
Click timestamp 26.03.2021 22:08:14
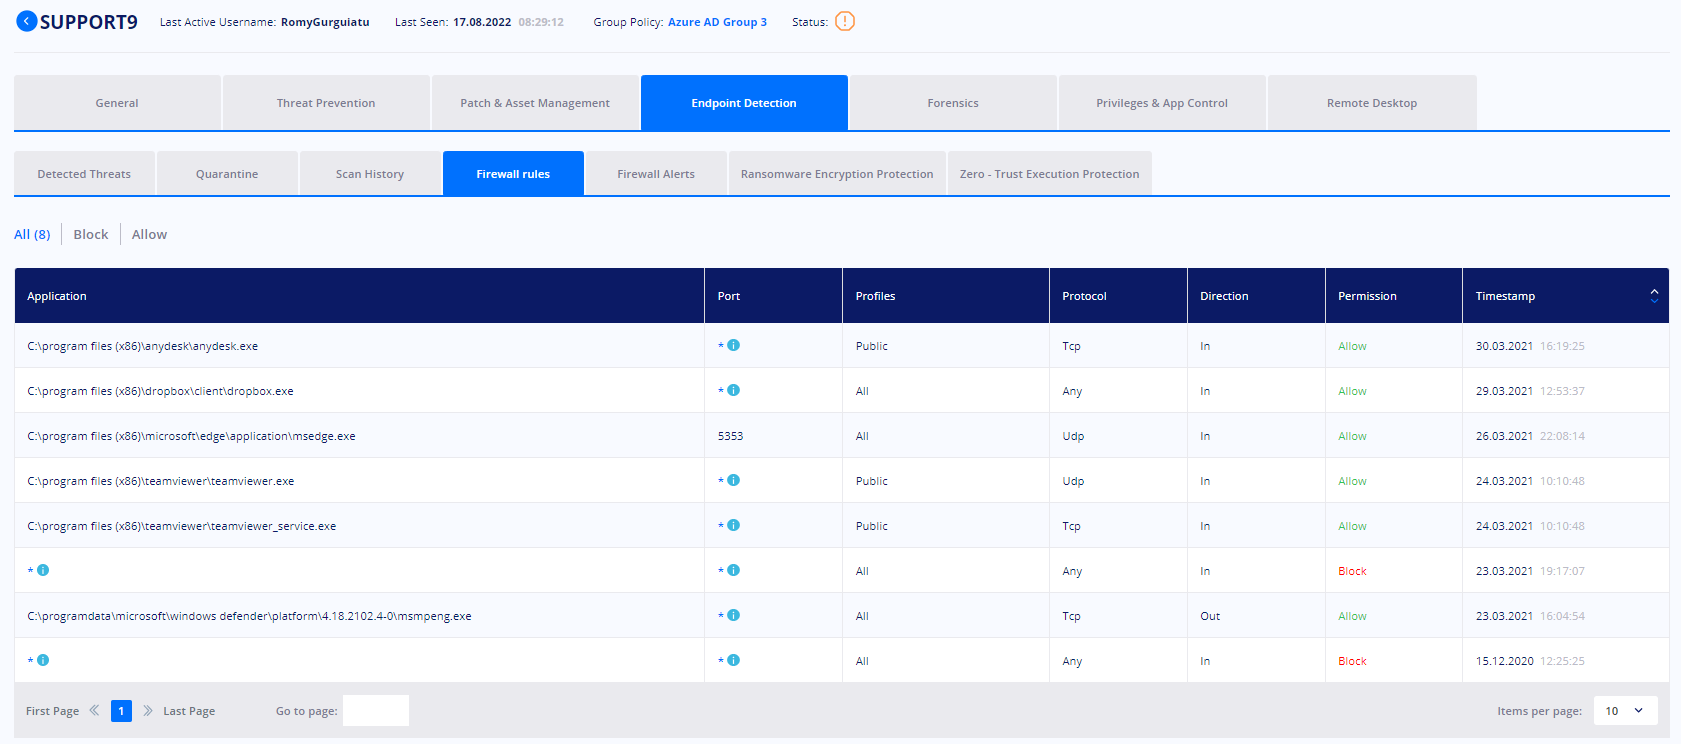pos(1530,436)
